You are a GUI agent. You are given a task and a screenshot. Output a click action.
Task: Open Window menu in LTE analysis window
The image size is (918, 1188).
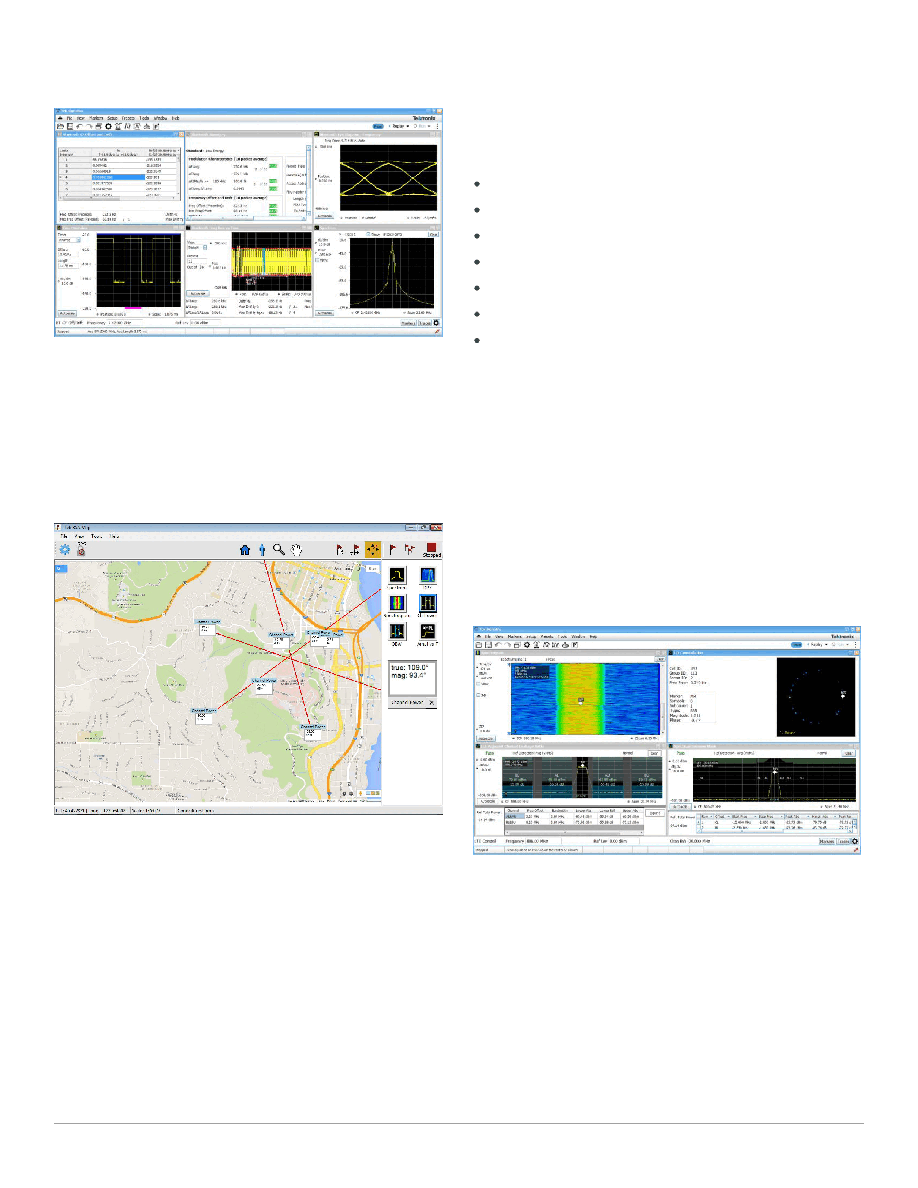579,636
